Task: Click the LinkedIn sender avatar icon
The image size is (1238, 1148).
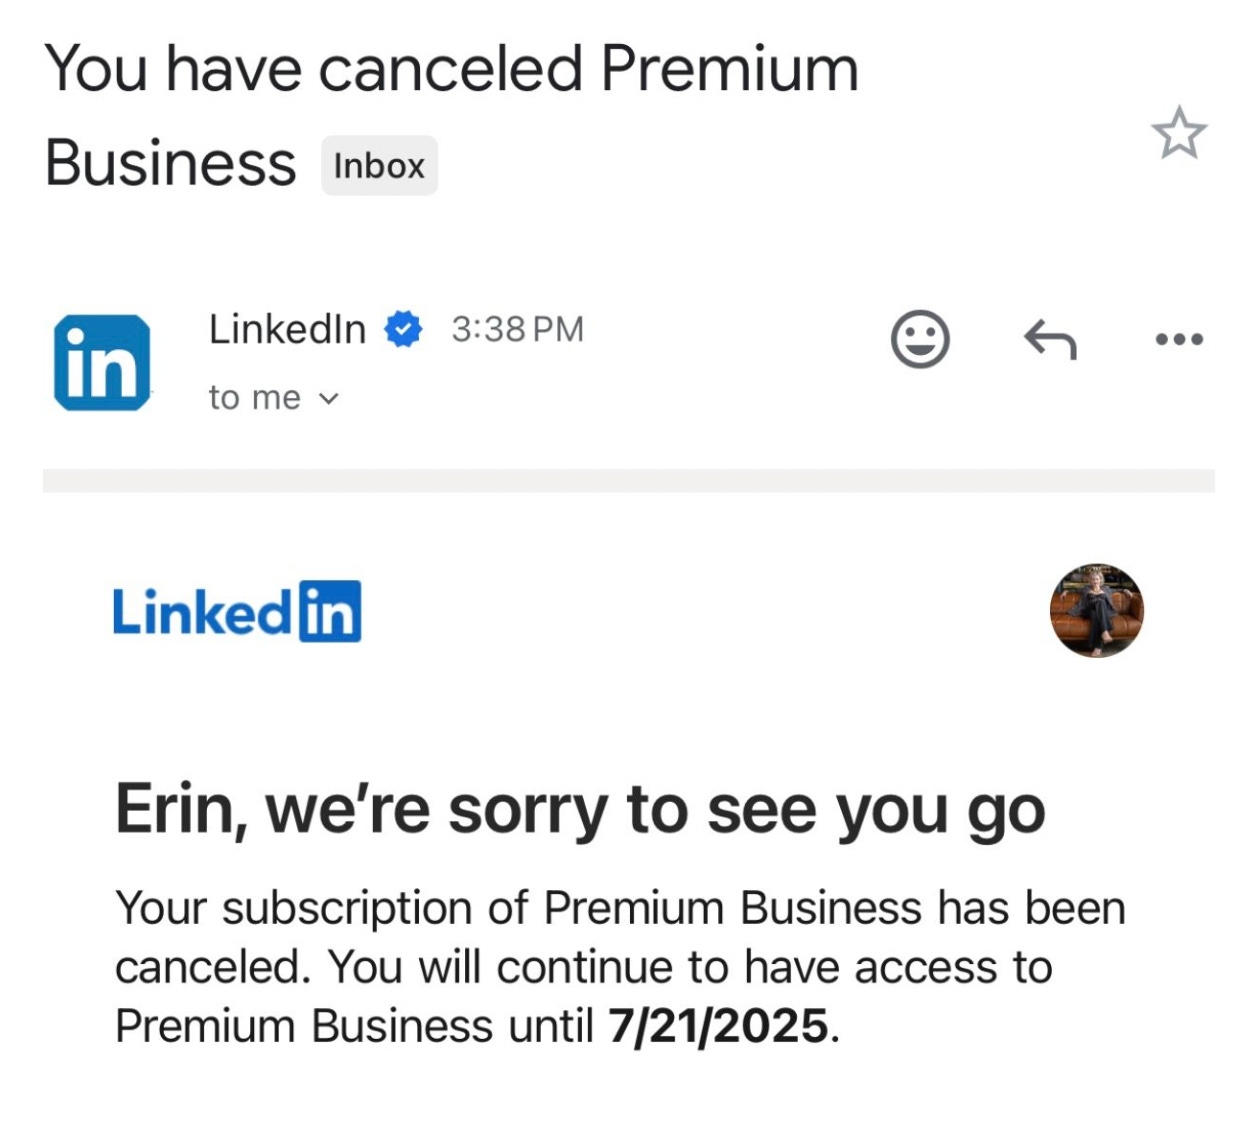Action: pos(102,362)
